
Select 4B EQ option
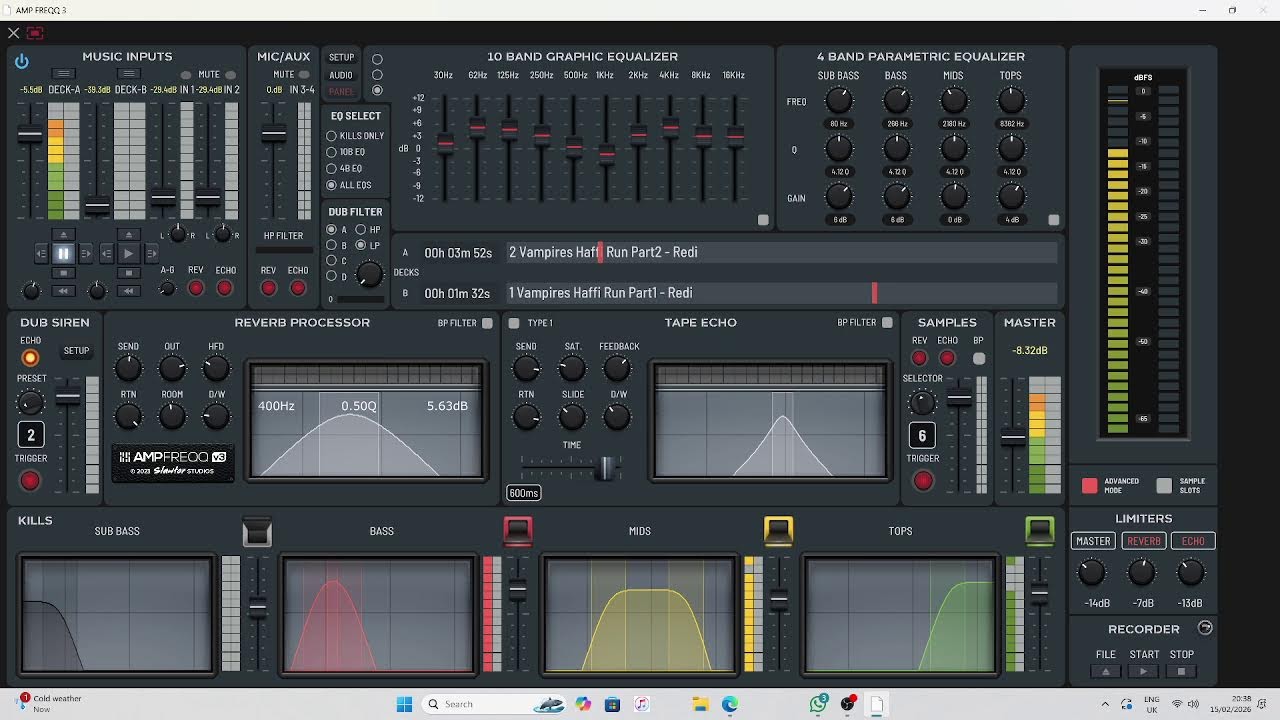click(331, 168)
